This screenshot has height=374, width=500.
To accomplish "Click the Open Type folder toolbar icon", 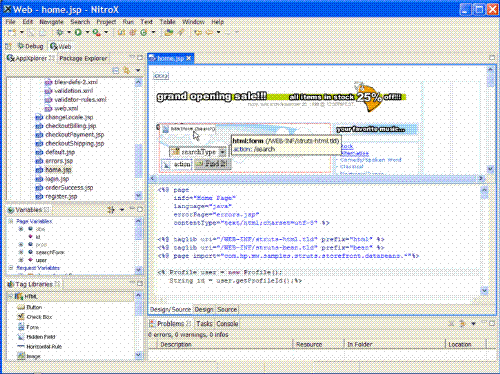I will click(x=169, y=32).
